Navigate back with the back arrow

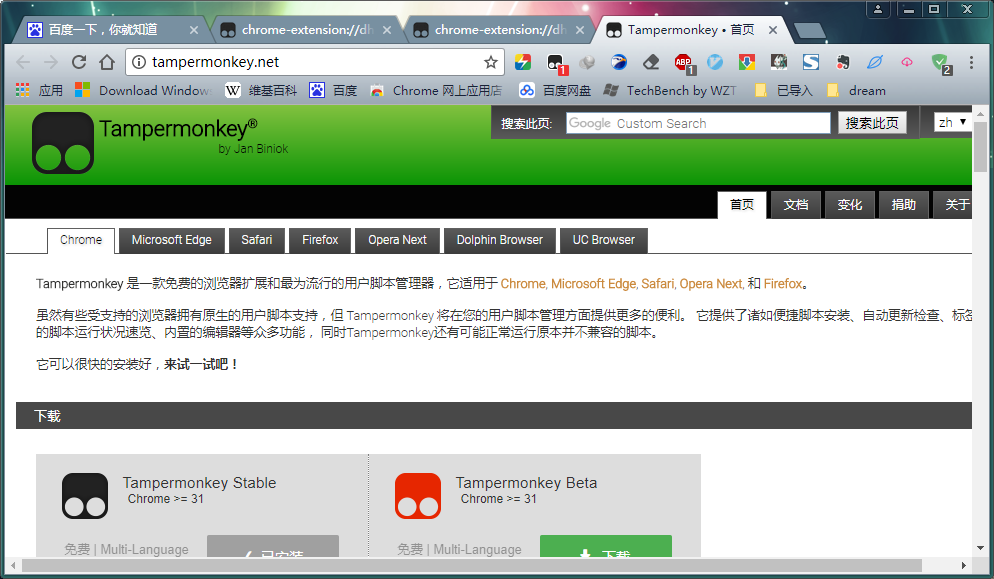pyautogui.click(x=23, y=62)
